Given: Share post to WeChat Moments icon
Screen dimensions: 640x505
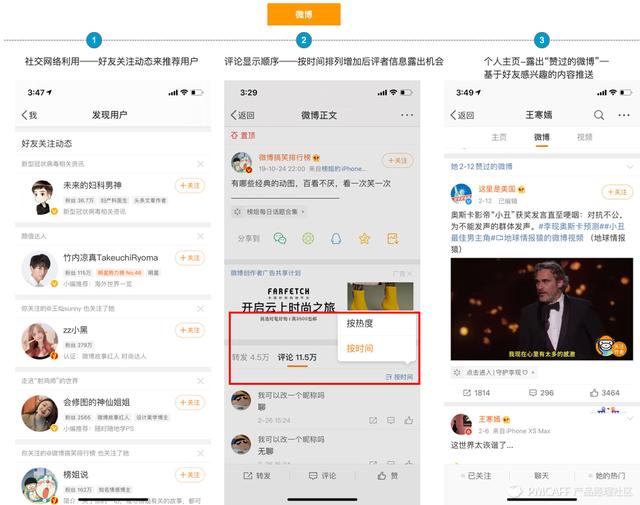Looking at the screenshot, I should [x=308, y=238].
